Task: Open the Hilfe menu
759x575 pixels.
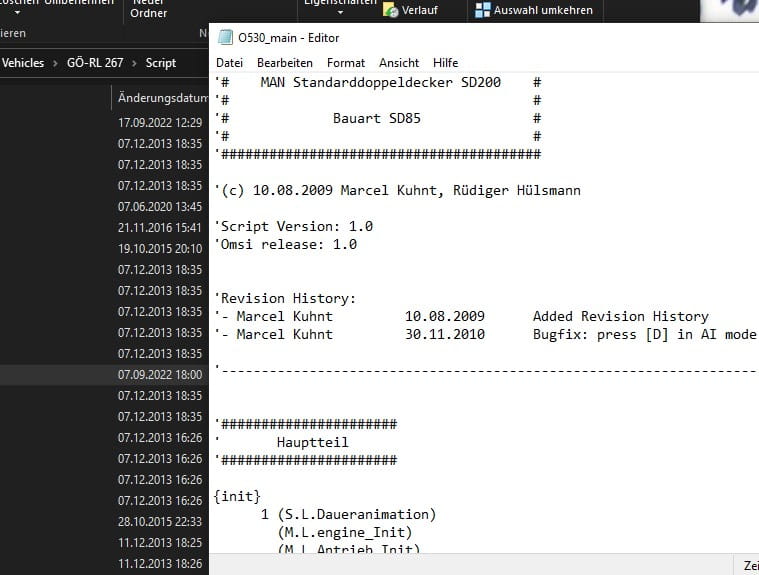Action: pyautogui.click(x=445, y=63)
